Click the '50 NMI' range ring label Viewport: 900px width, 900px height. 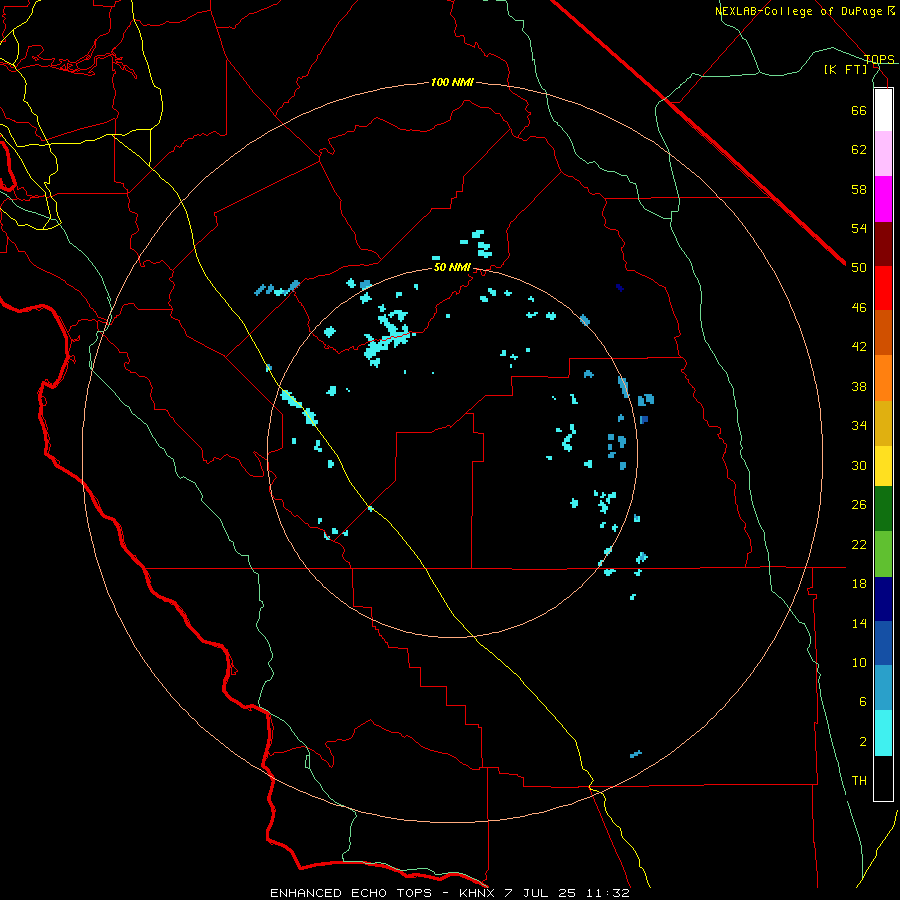point(452,267)
